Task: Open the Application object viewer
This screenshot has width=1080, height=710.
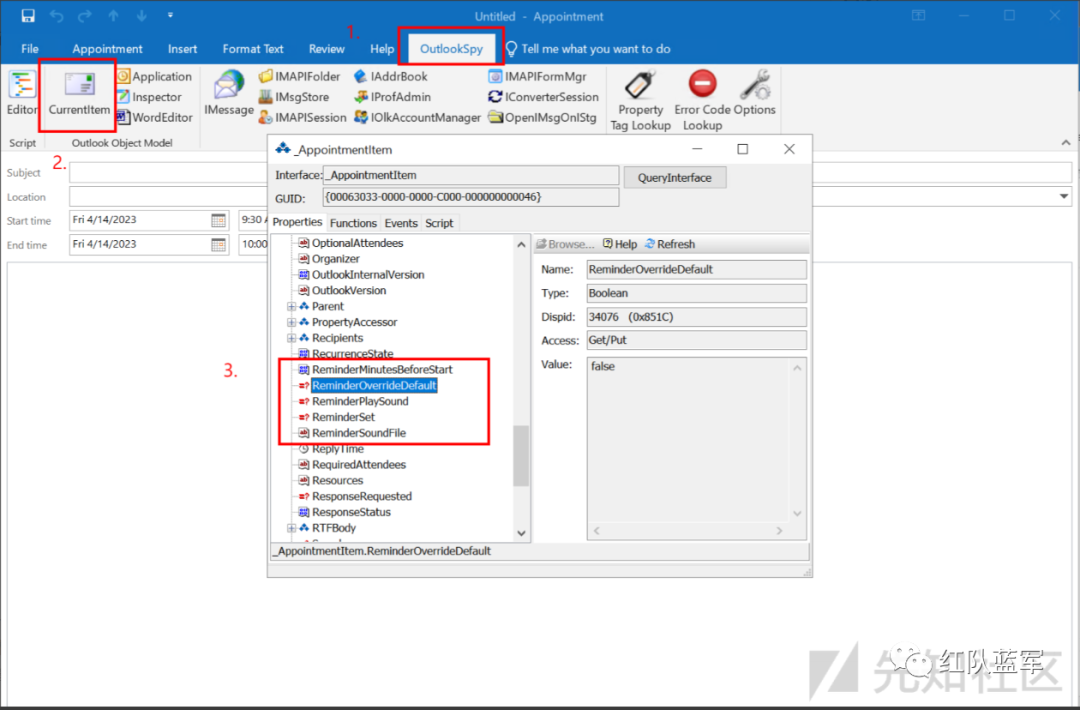Action: [155, 76]
